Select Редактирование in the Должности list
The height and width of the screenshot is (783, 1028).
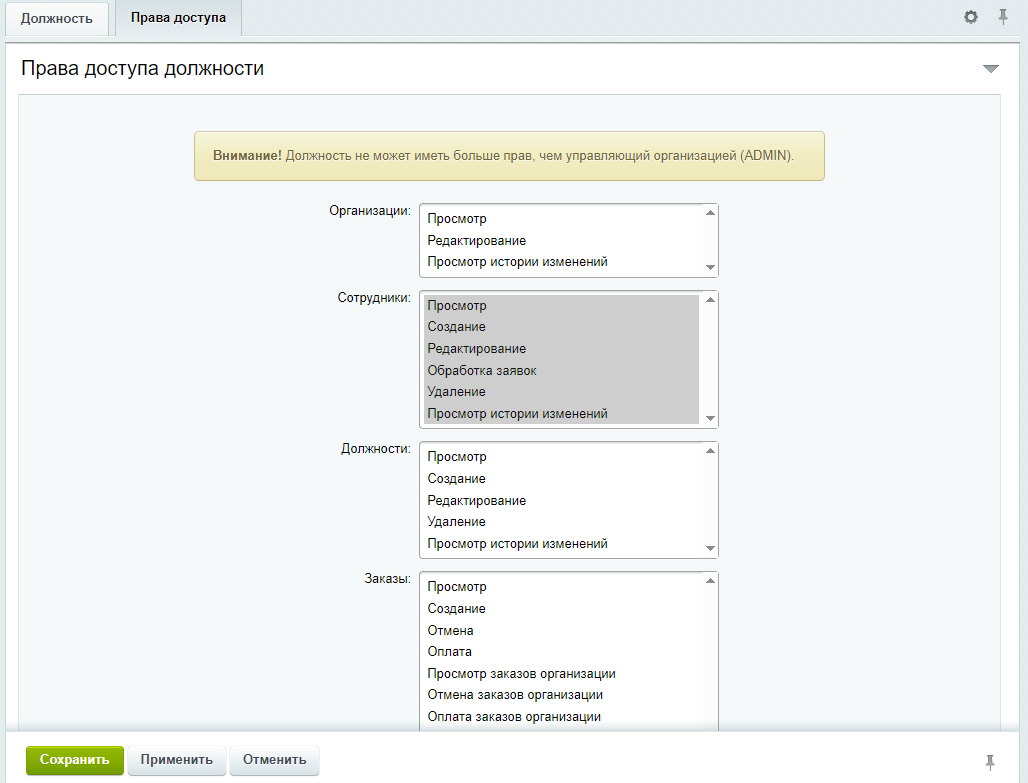561,500
